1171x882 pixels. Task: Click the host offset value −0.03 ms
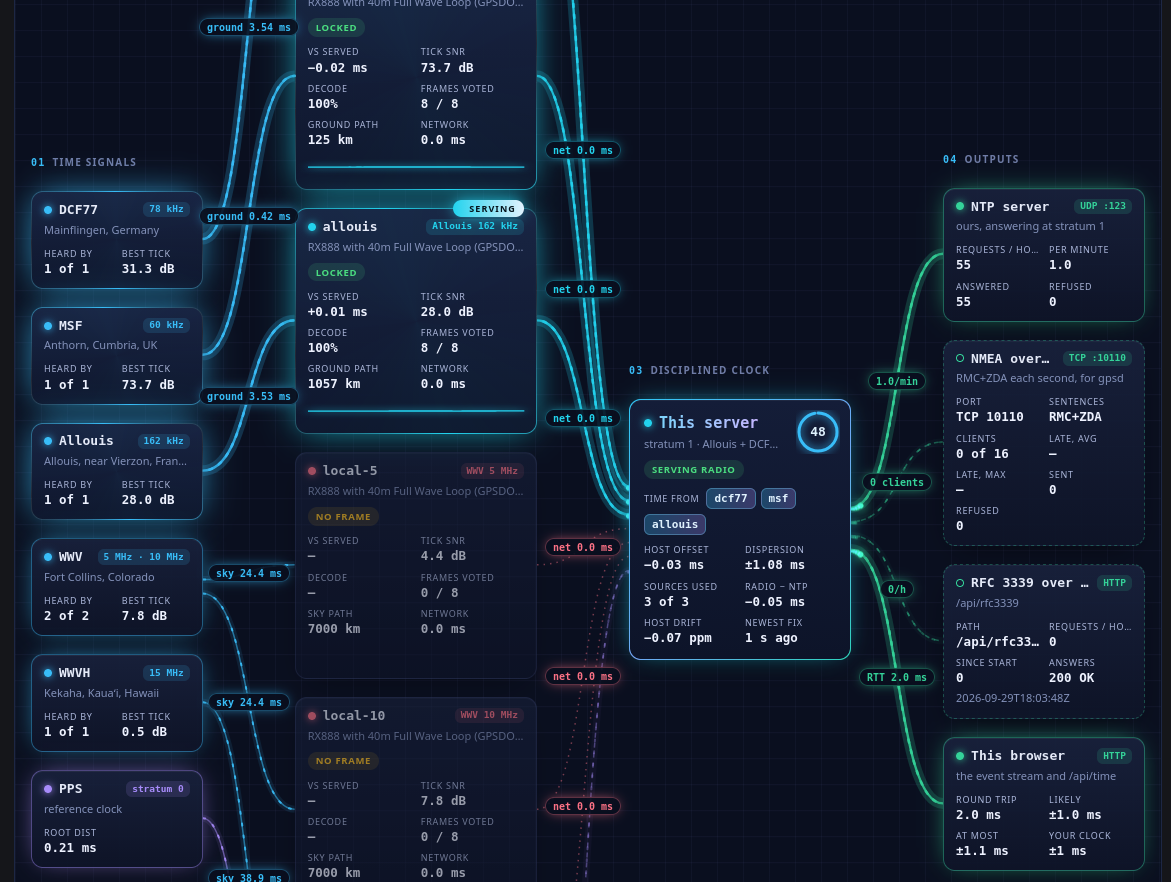[674, 565]
